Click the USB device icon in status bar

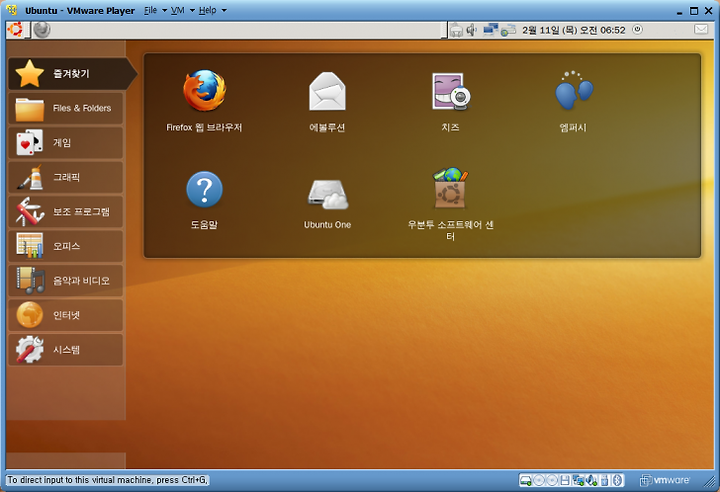605,481
